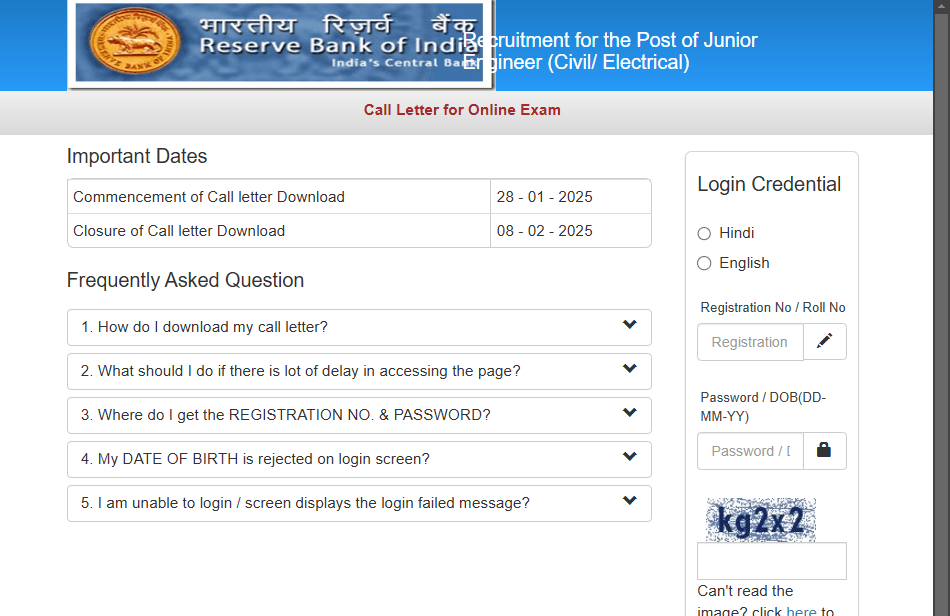Click the captcha text entry box
Image resolution: width=950 pixels, height=616 pixels.
coord(771,561)
